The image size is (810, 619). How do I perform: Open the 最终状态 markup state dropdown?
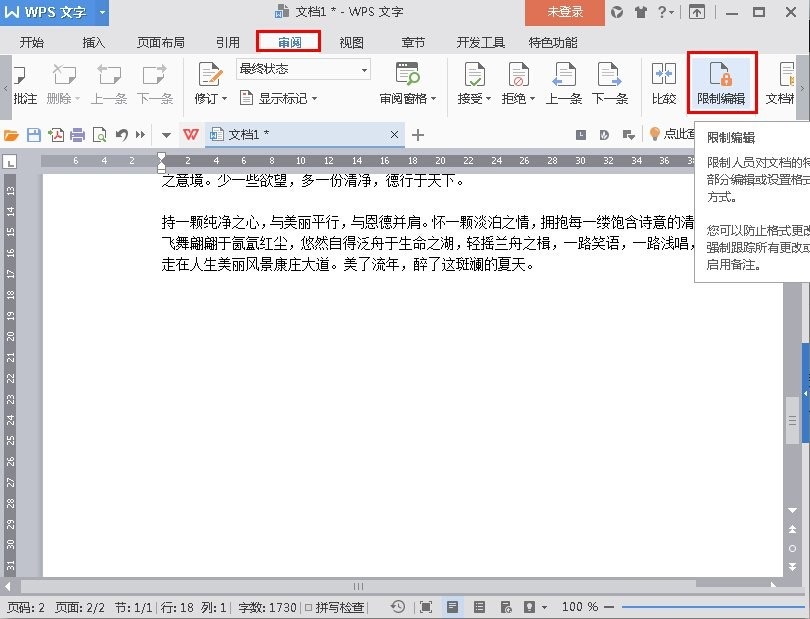(x=302, y=69)
